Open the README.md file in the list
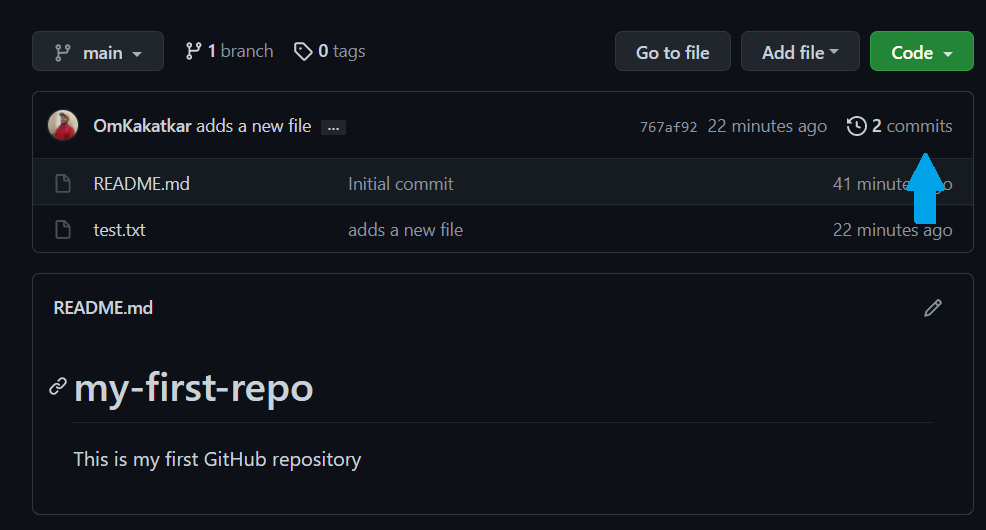Image resolution: width=986 pixels, height=530 pixels. [x=141, y=184]
